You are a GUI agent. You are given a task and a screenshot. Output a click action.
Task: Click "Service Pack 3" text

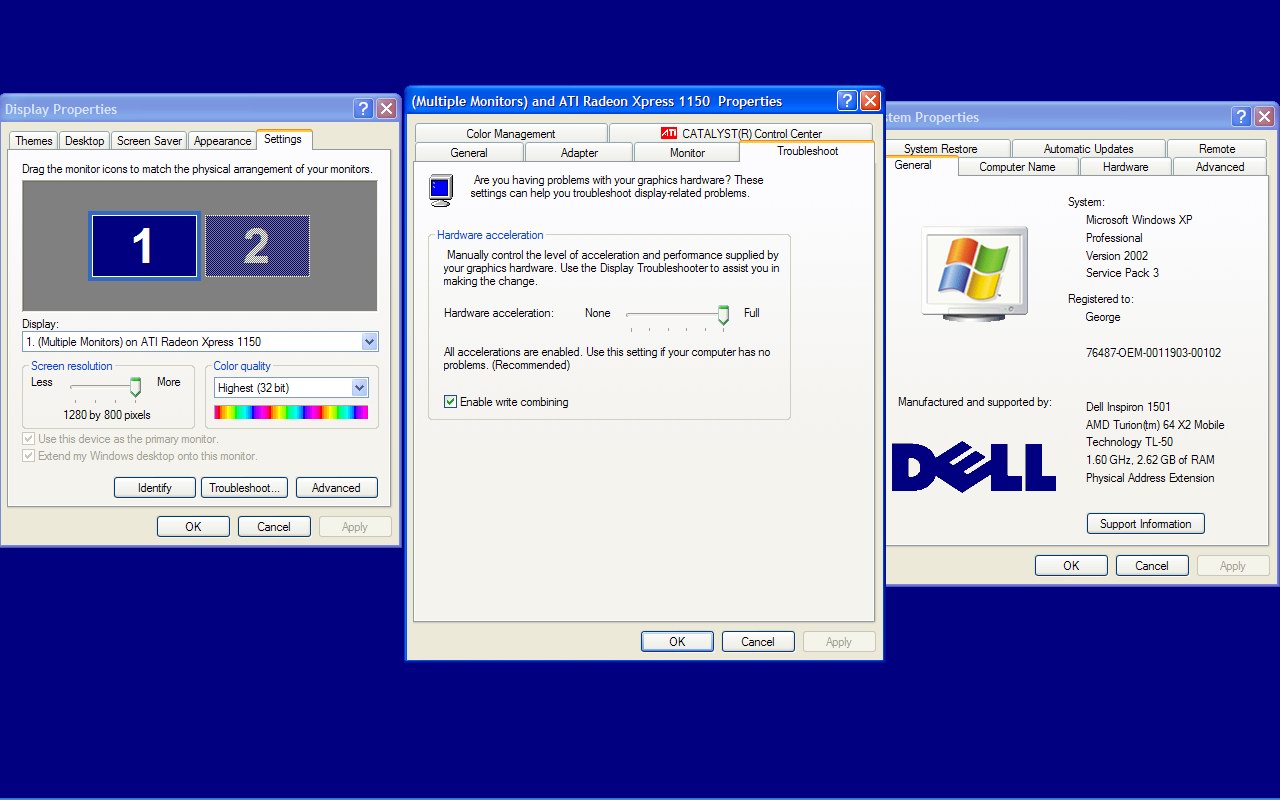[x=1122, y=273]
